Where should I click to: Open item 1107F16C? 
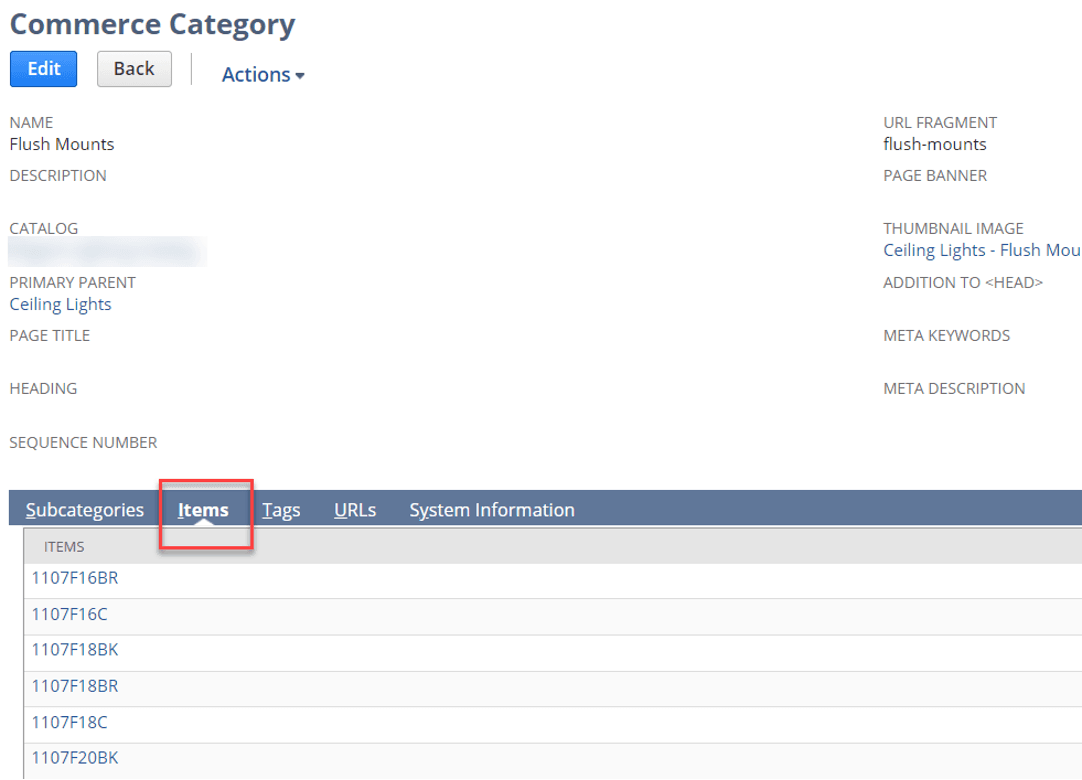pos(70,614)
